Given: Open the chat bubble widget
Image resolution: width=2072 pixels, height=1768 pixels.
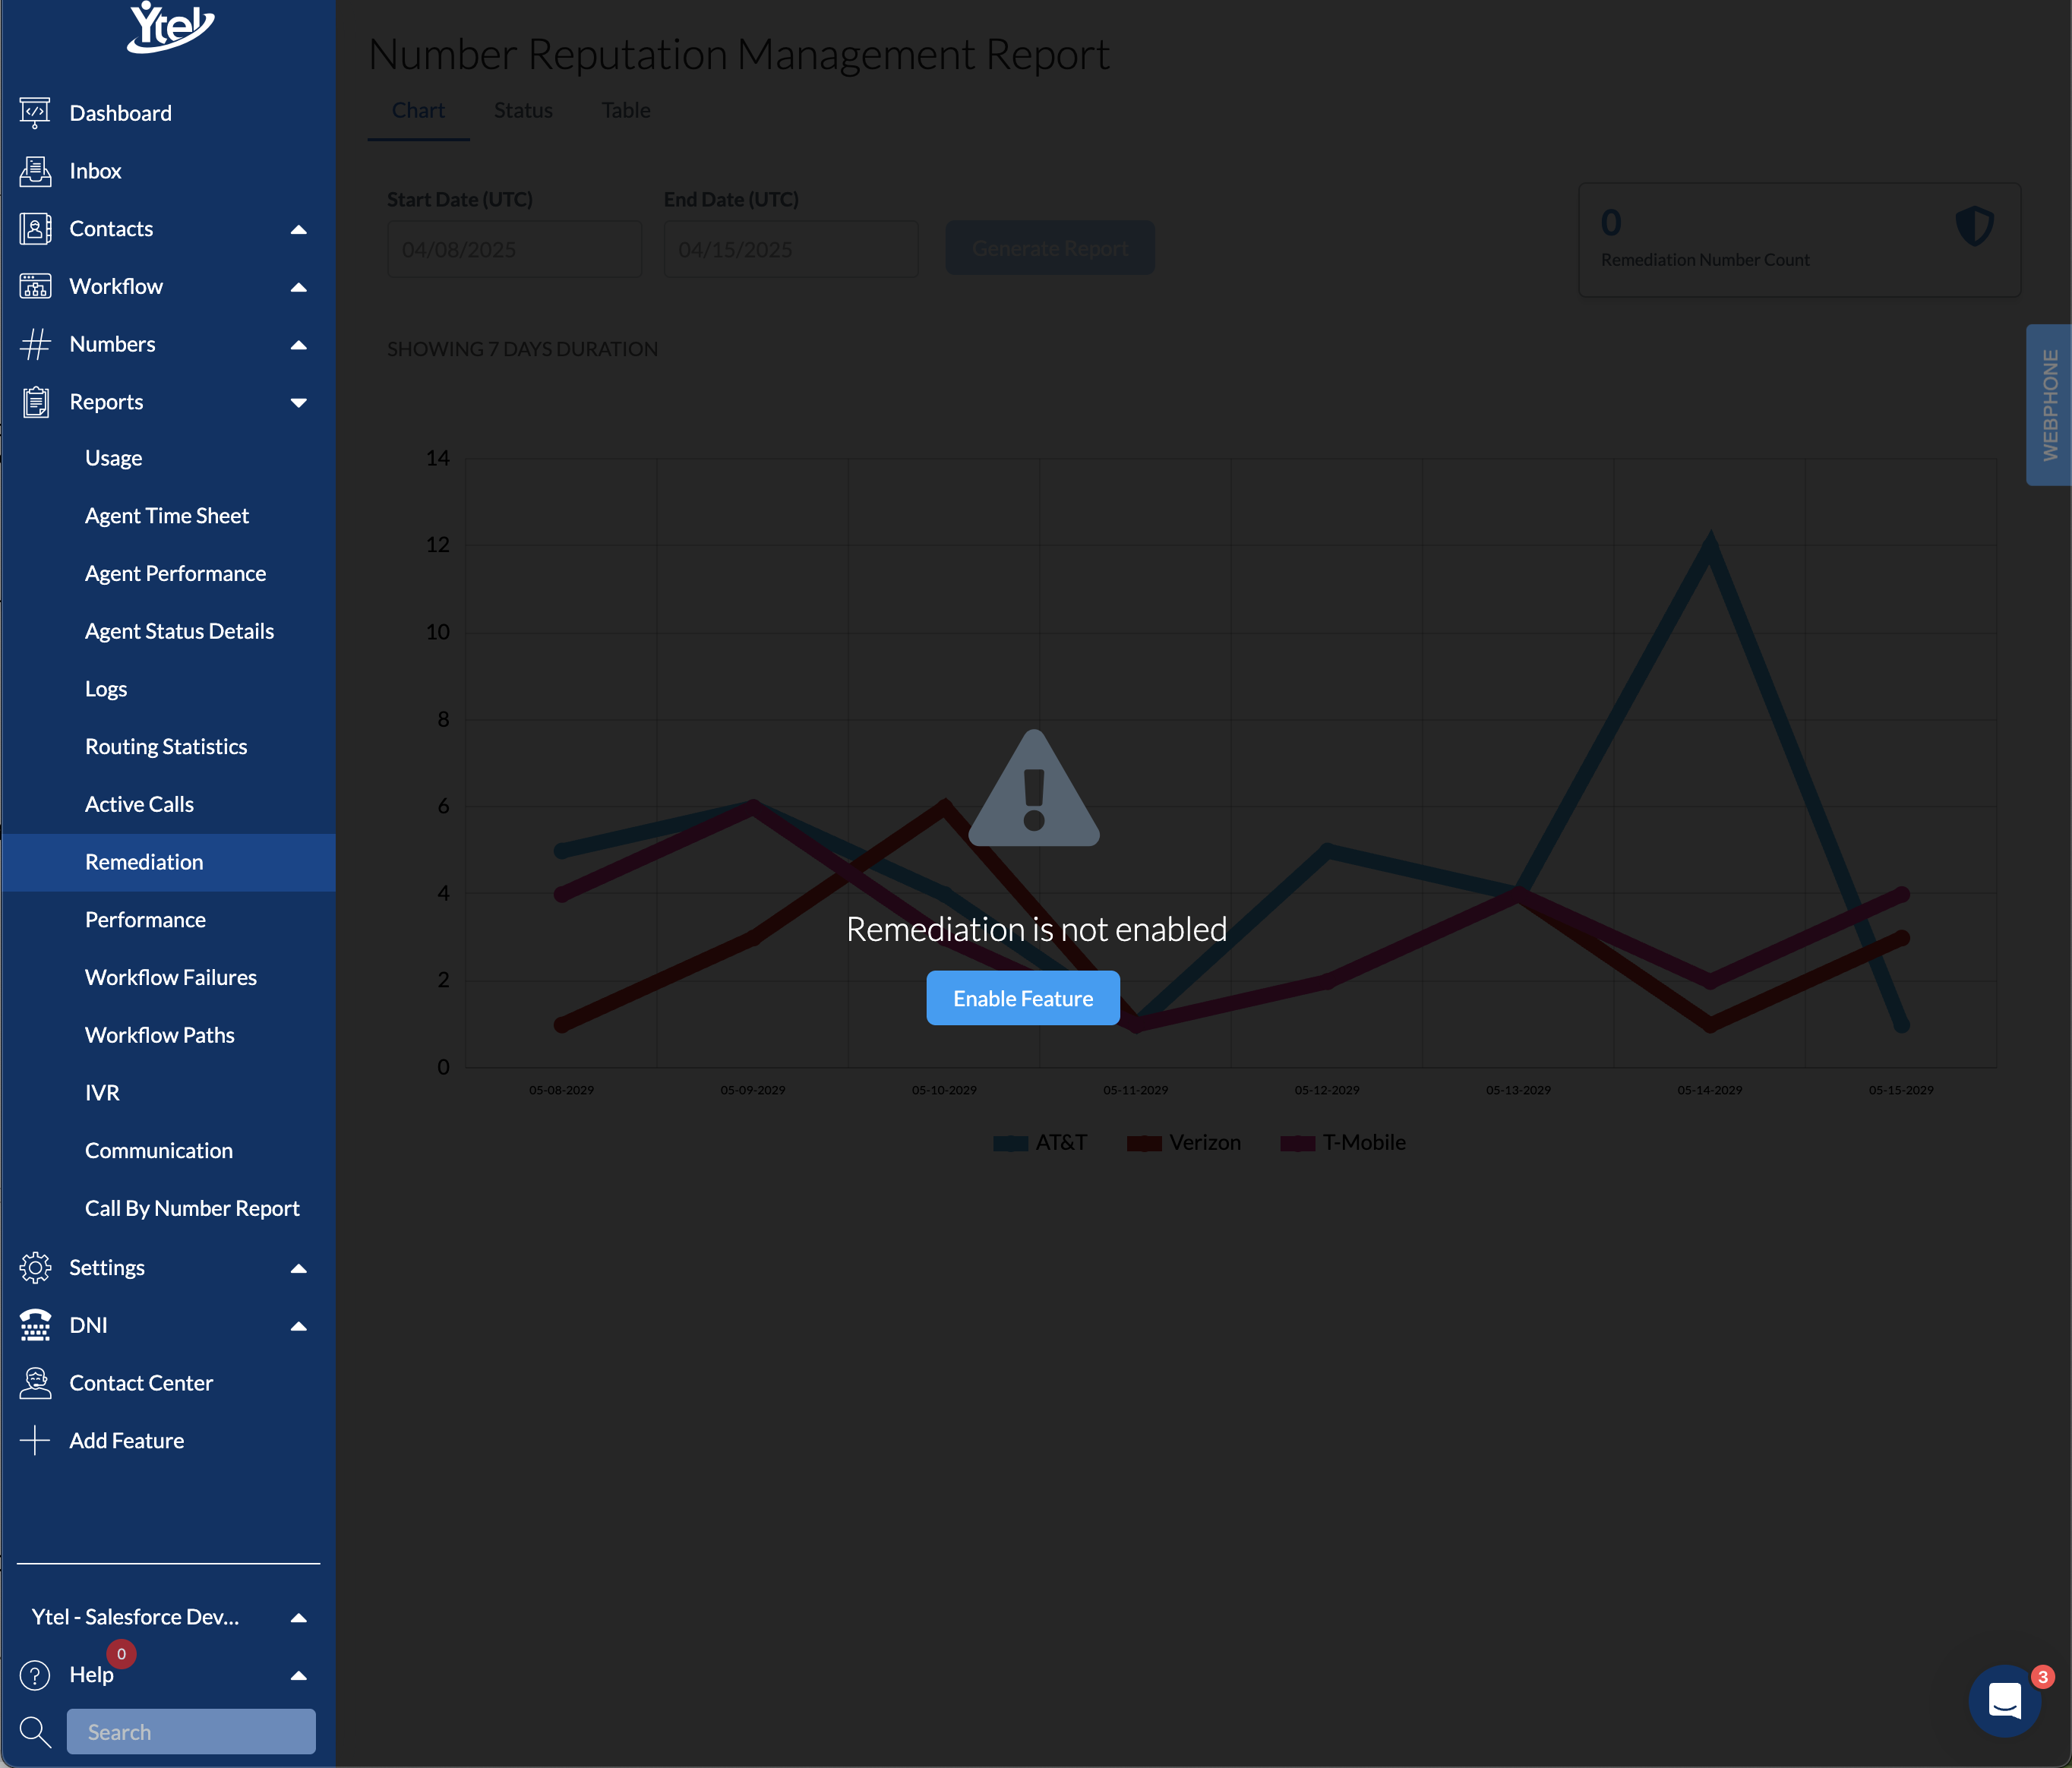Looking at the screenshot, I should point(2004,1701).
